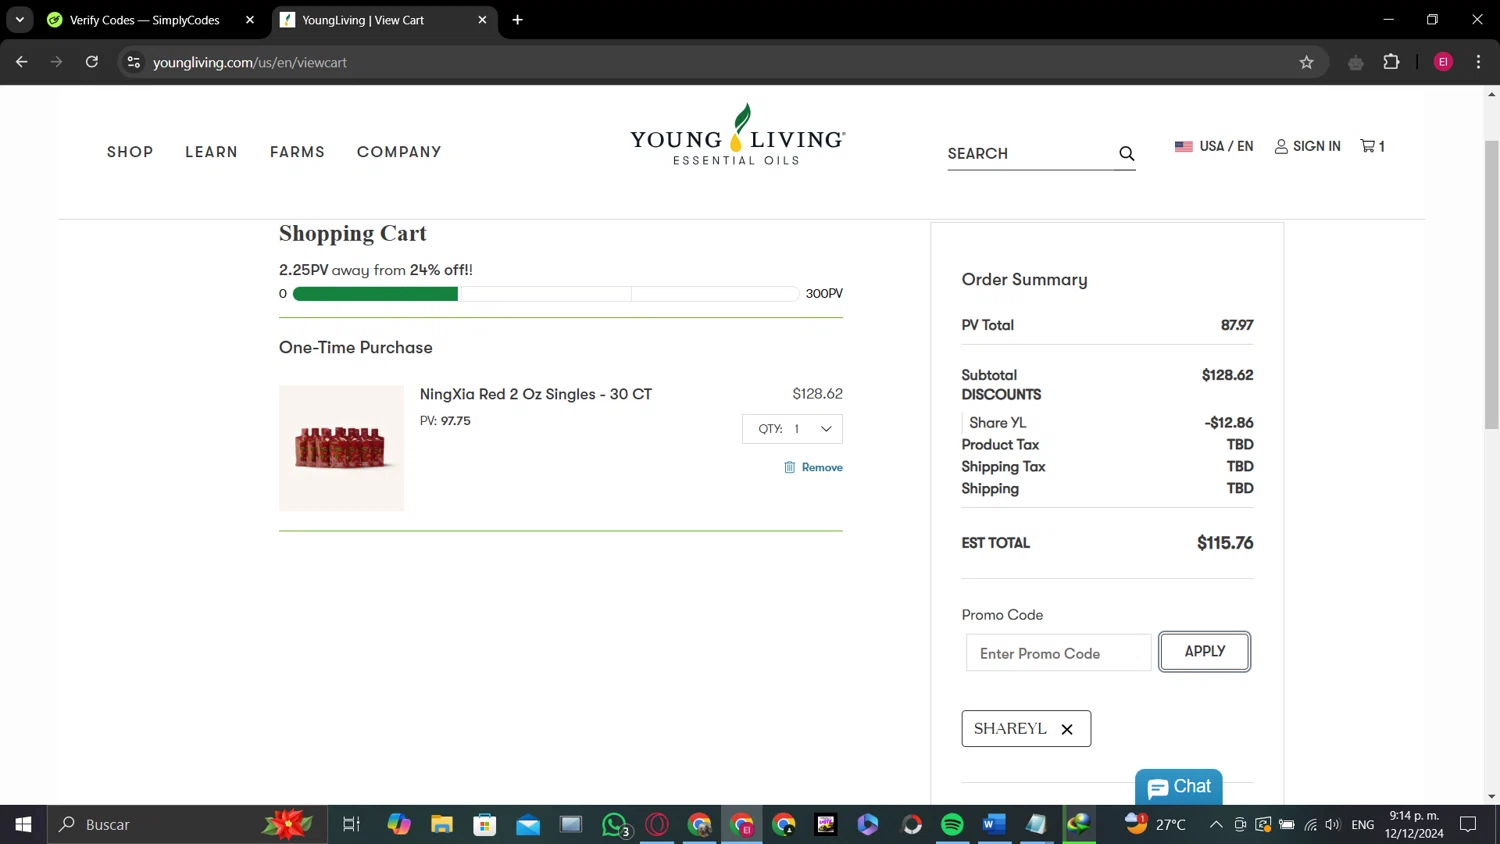Click the PV progress bar
This screenshot has height=844, width=1500.
point(545,294)
